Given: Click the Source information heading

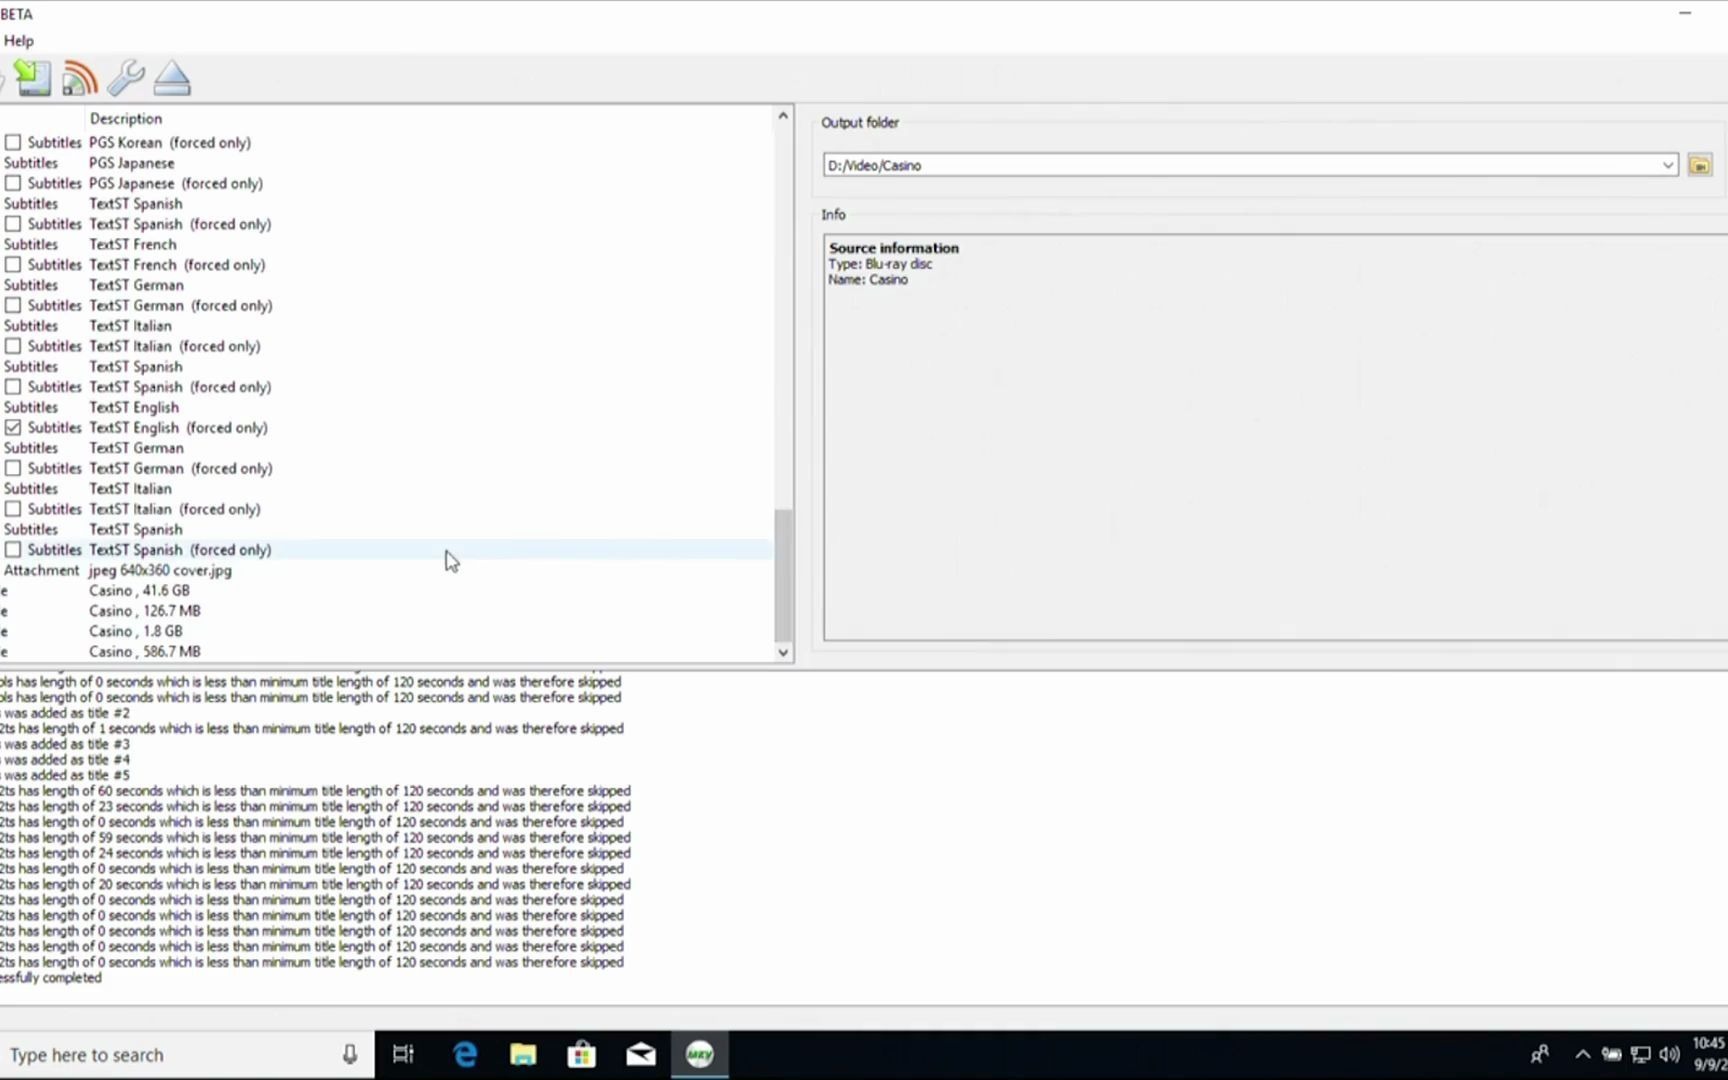Looking at the screenshot, I should (x=893, y=248).
